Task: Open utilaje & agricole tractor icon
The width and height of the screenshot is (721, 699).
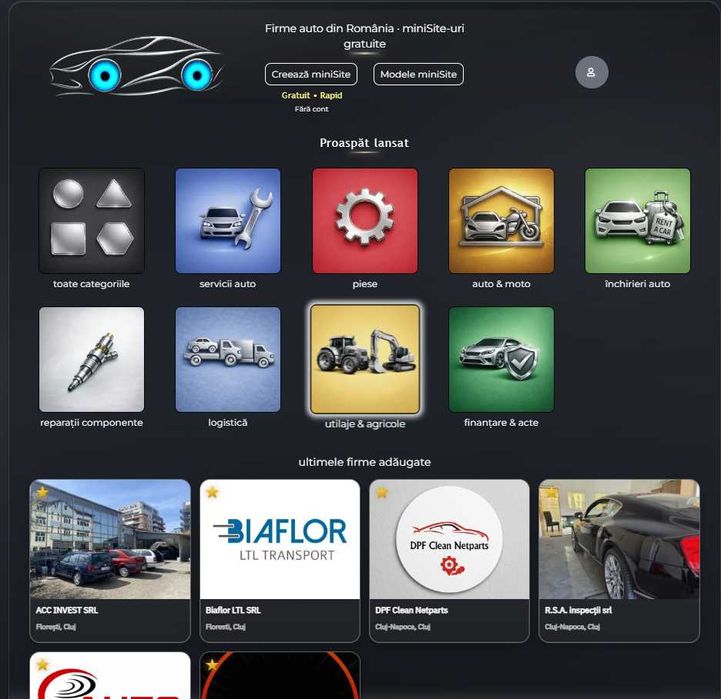Action: point(365,359)
